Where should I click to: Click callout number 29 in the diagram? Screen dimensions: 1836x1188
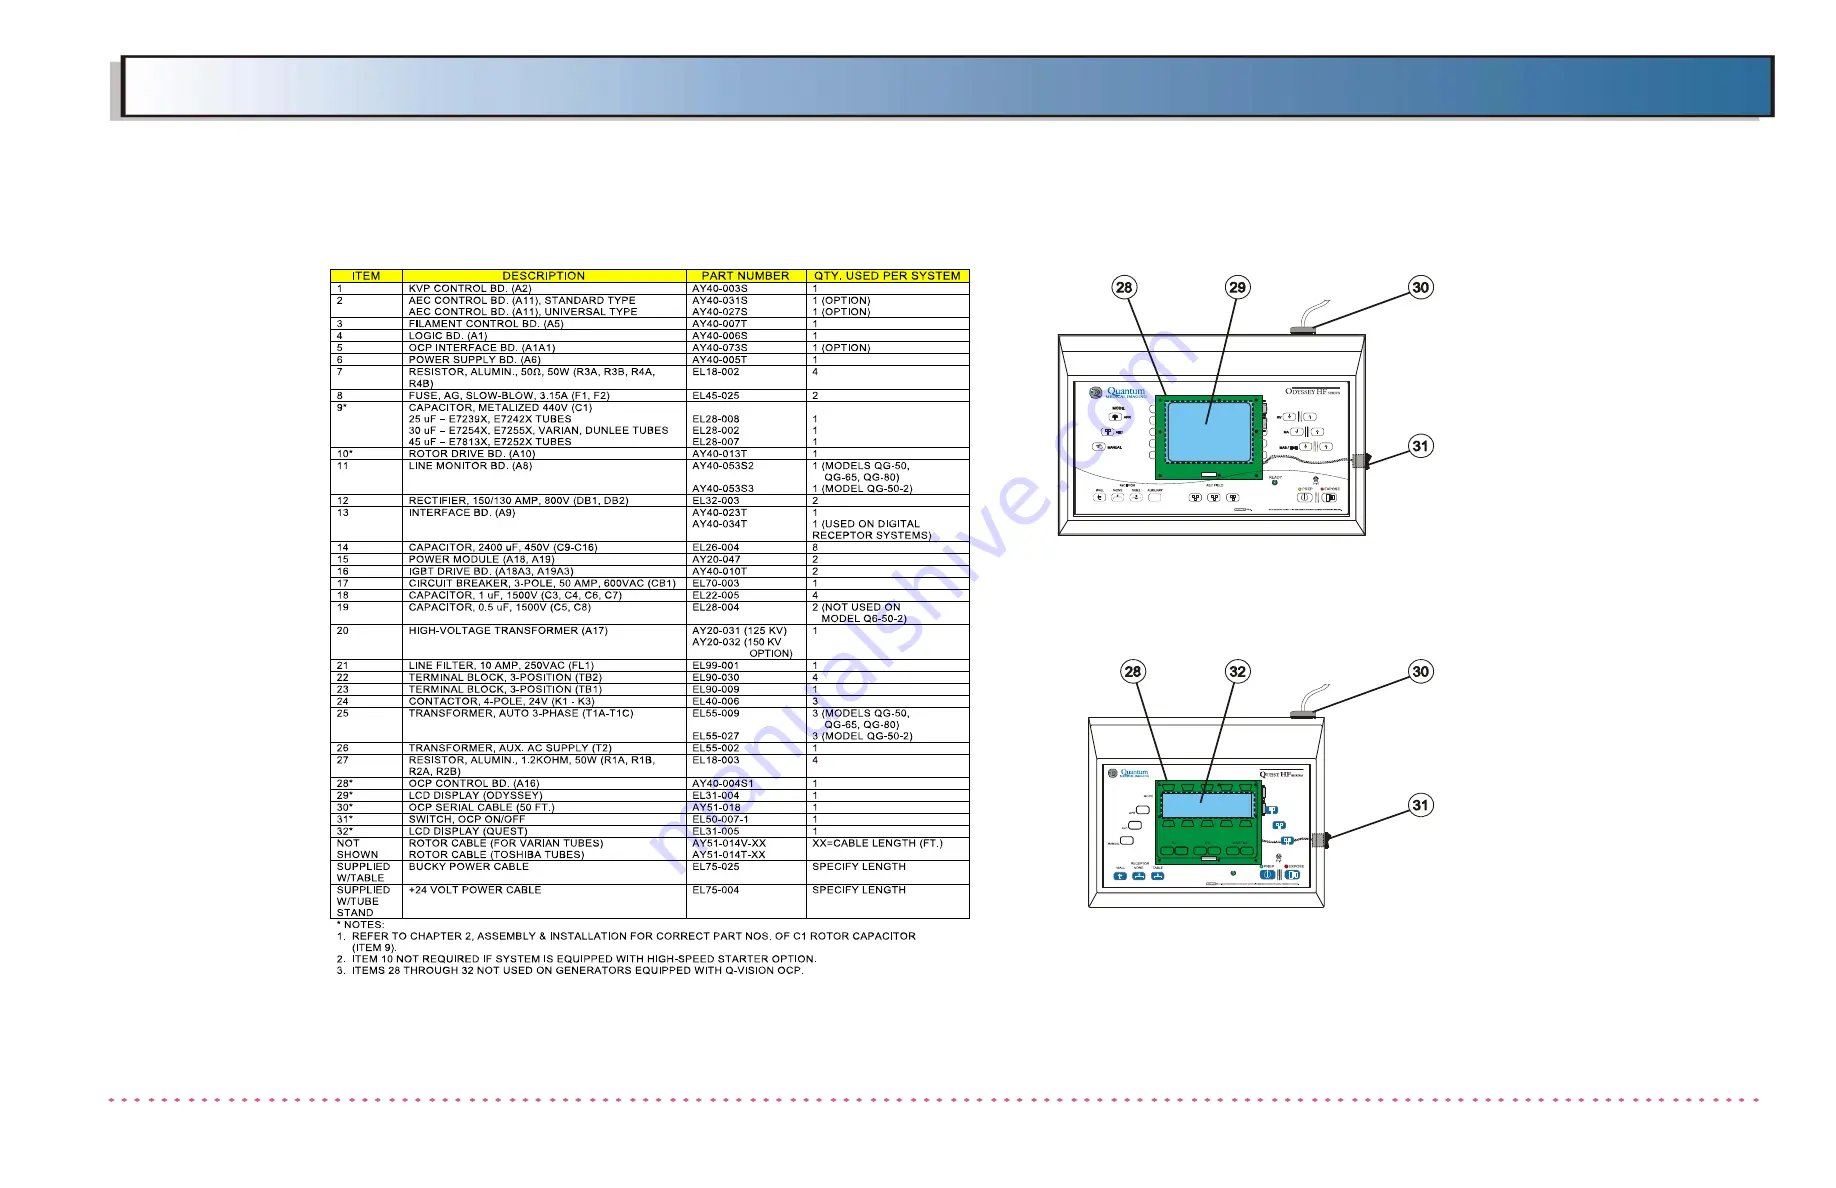click(x=1238, y=288)
